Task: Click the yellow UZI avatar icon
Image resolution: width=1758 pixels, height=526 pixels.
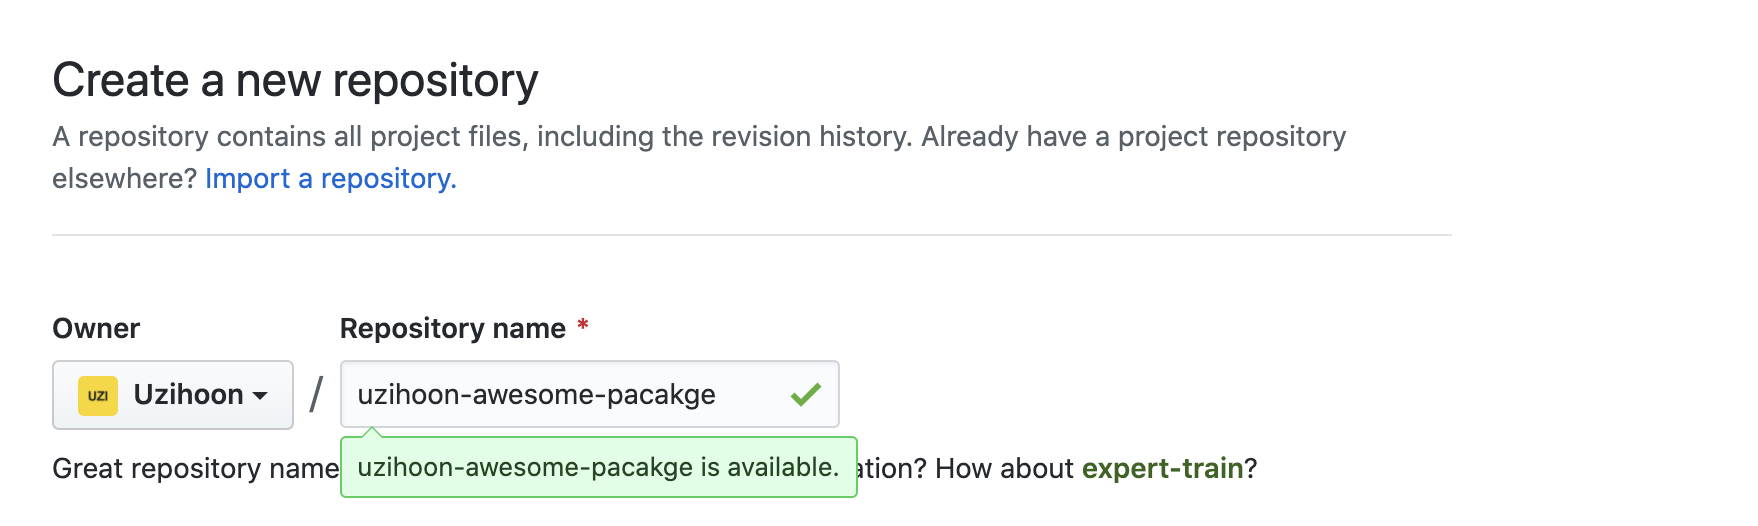Action: [x=98, y=395]
